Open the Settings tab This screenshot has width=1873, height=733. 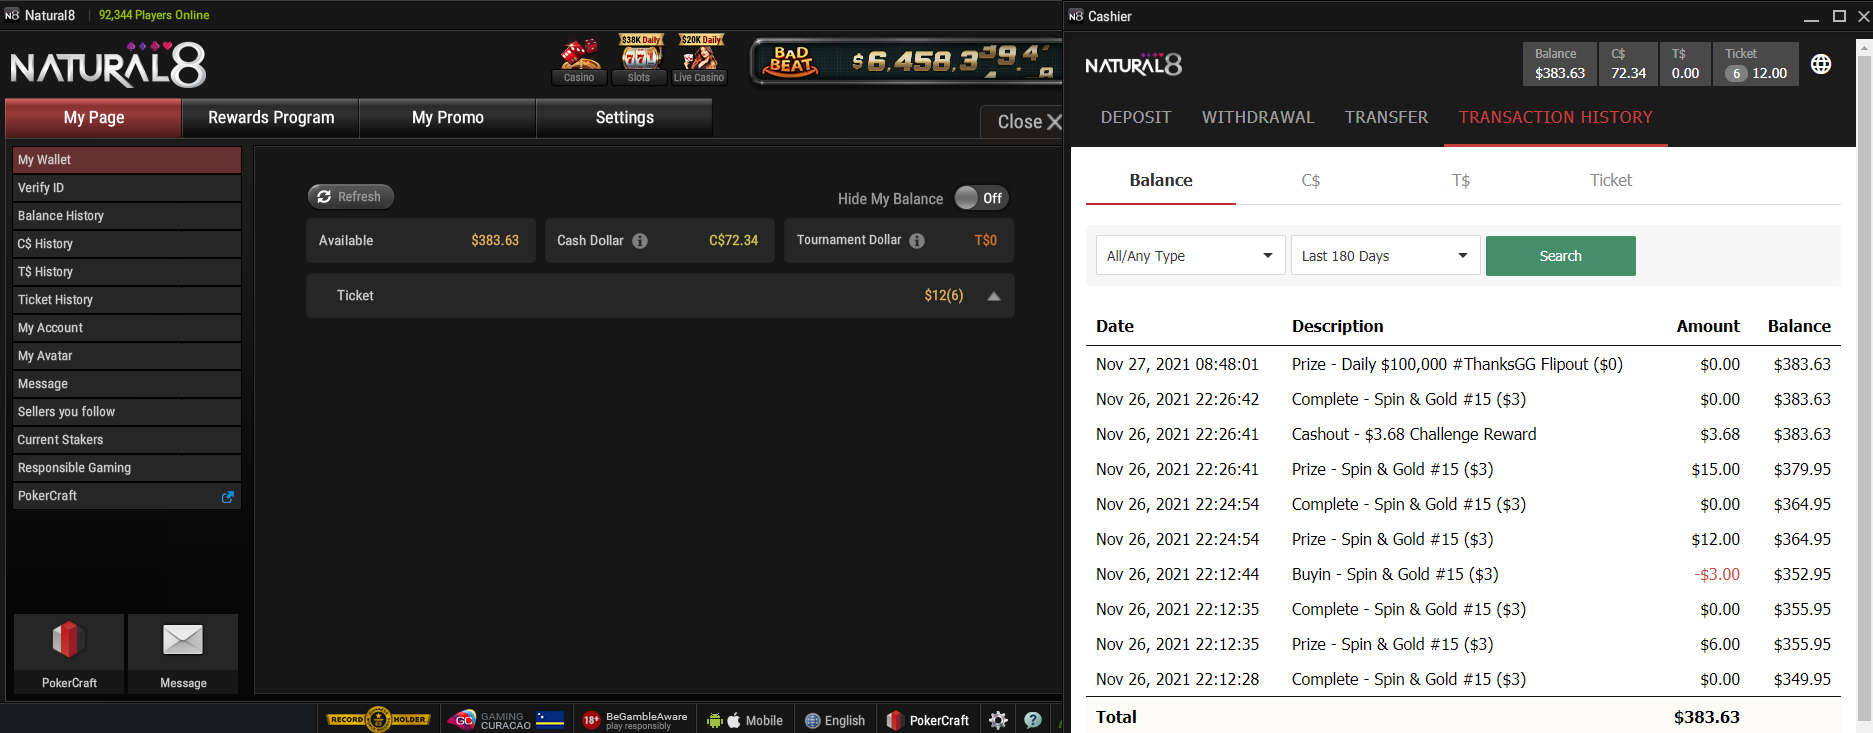(x=625, y=118)
